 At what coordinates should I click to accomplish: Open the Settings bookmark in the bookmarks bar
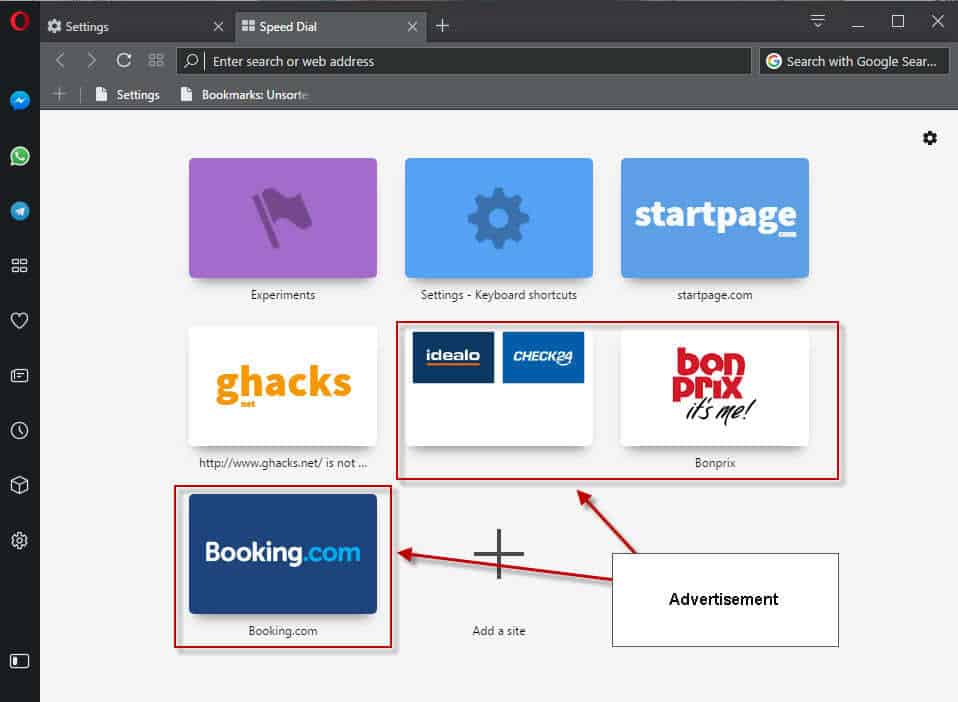tap(128, 95)
